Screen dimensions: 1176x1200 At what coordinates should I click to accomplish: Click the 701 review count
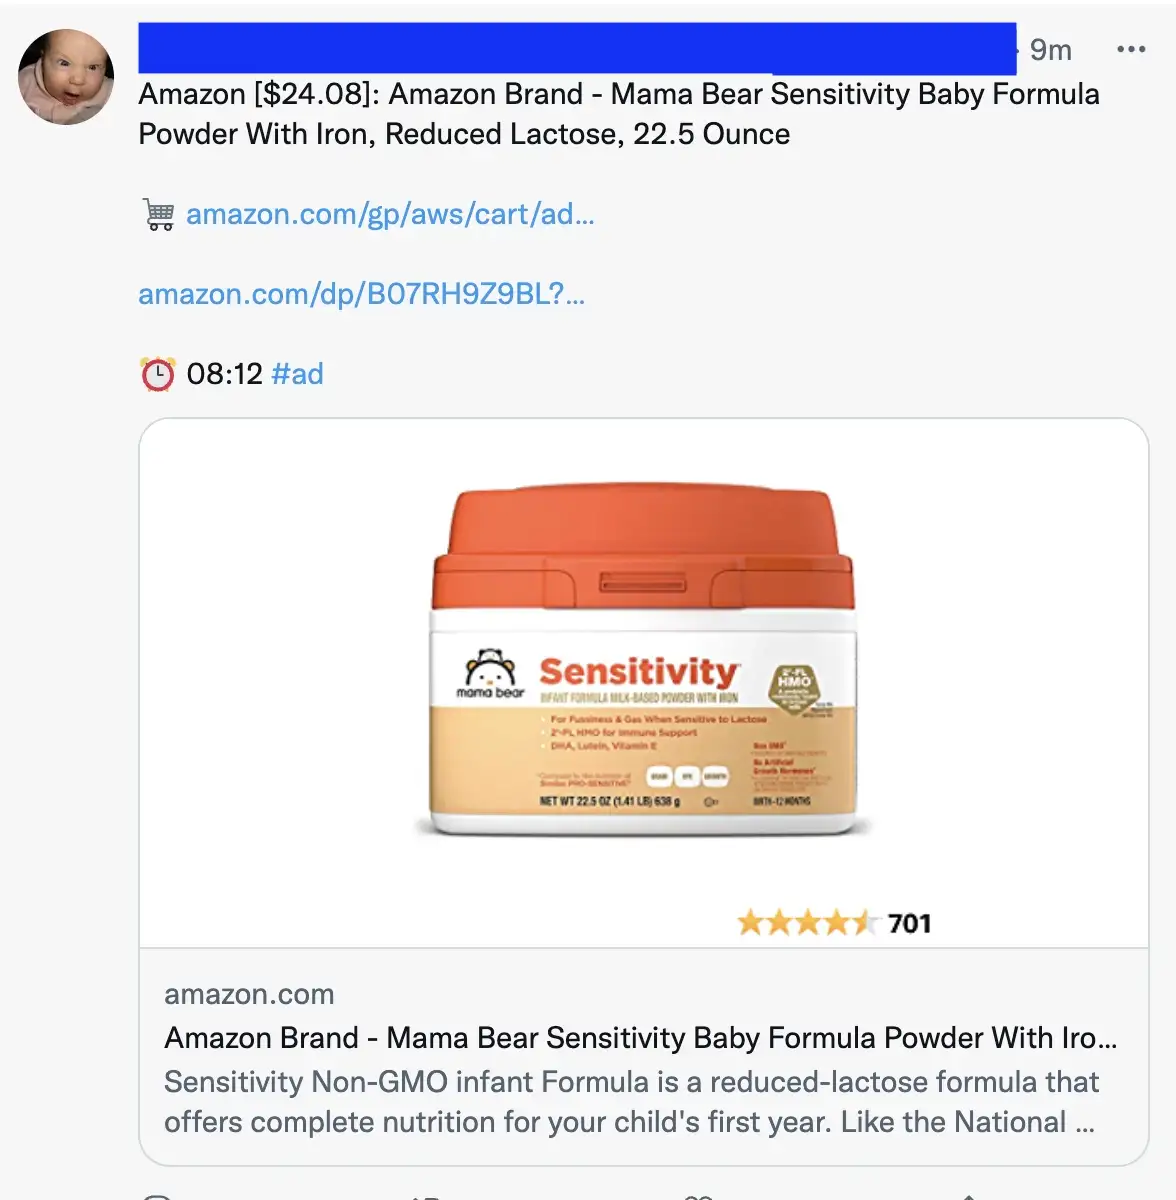909,923
